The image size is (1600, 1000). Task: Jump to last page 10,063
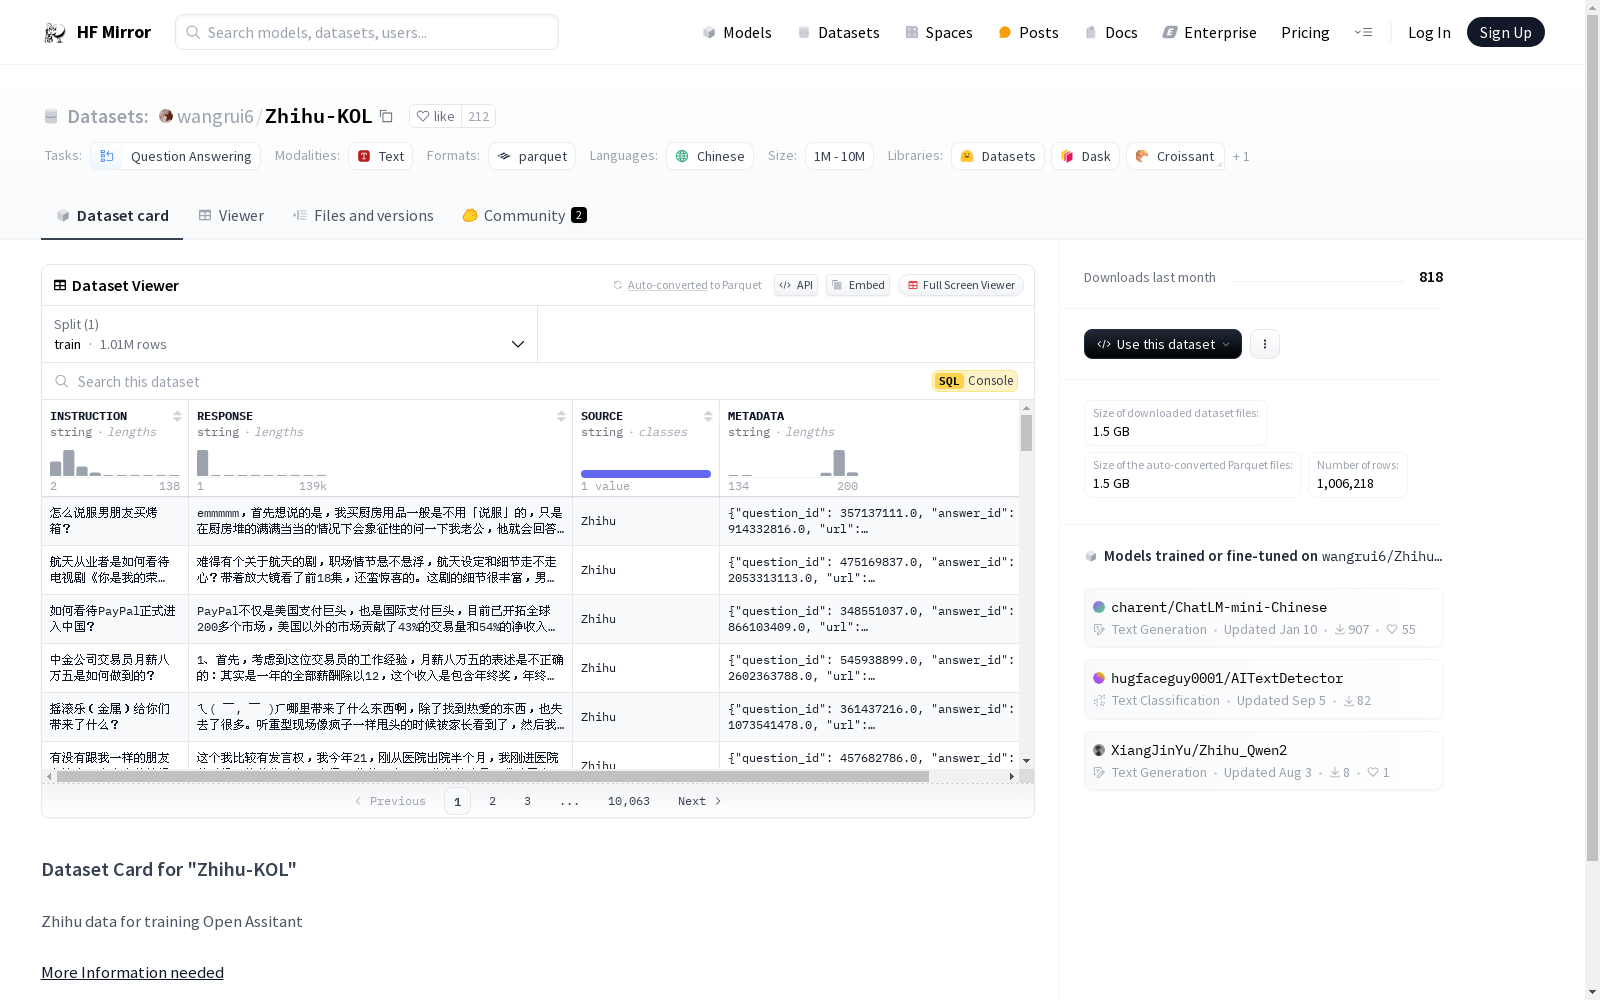click(x=629, y=801)
